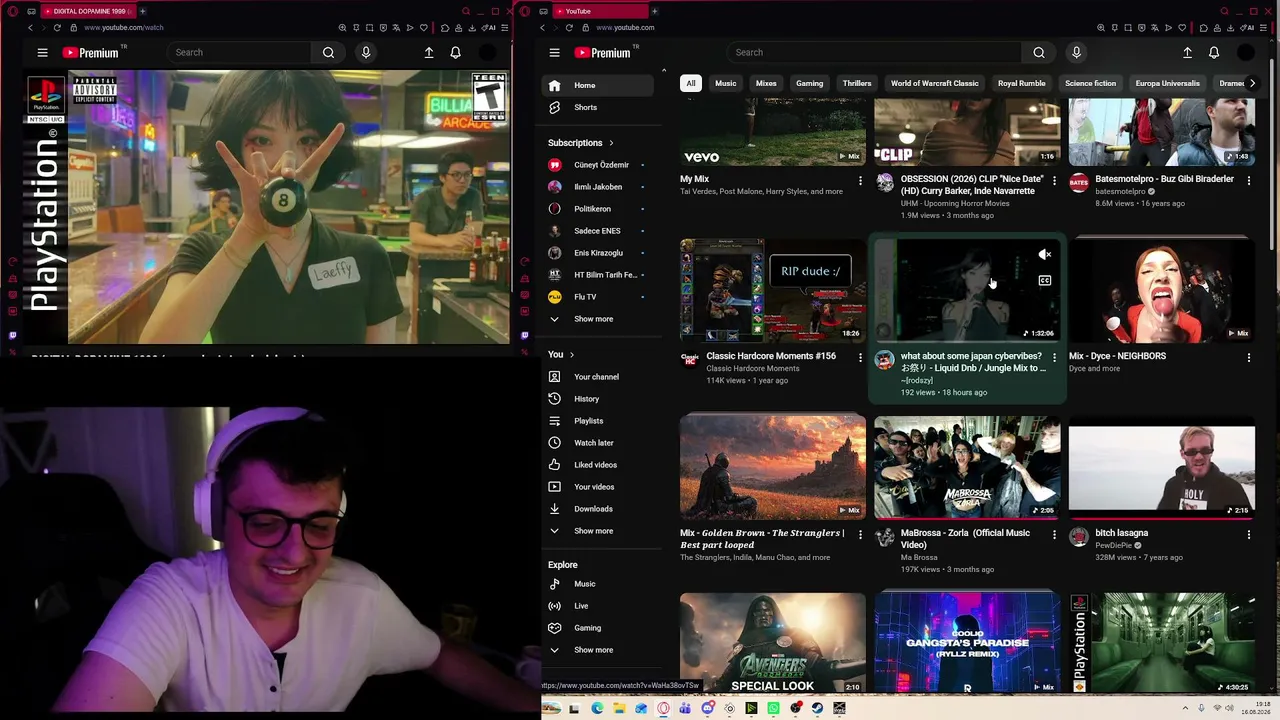Open a new tab in the left browser window
The height and width of the screenshot is (720, 1280).
tap(142, 11)
